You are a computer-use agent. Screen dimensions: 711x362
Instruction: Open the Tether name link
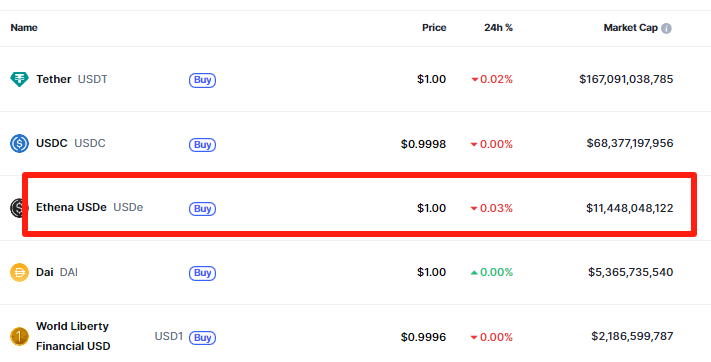click(x=54, y=79)
